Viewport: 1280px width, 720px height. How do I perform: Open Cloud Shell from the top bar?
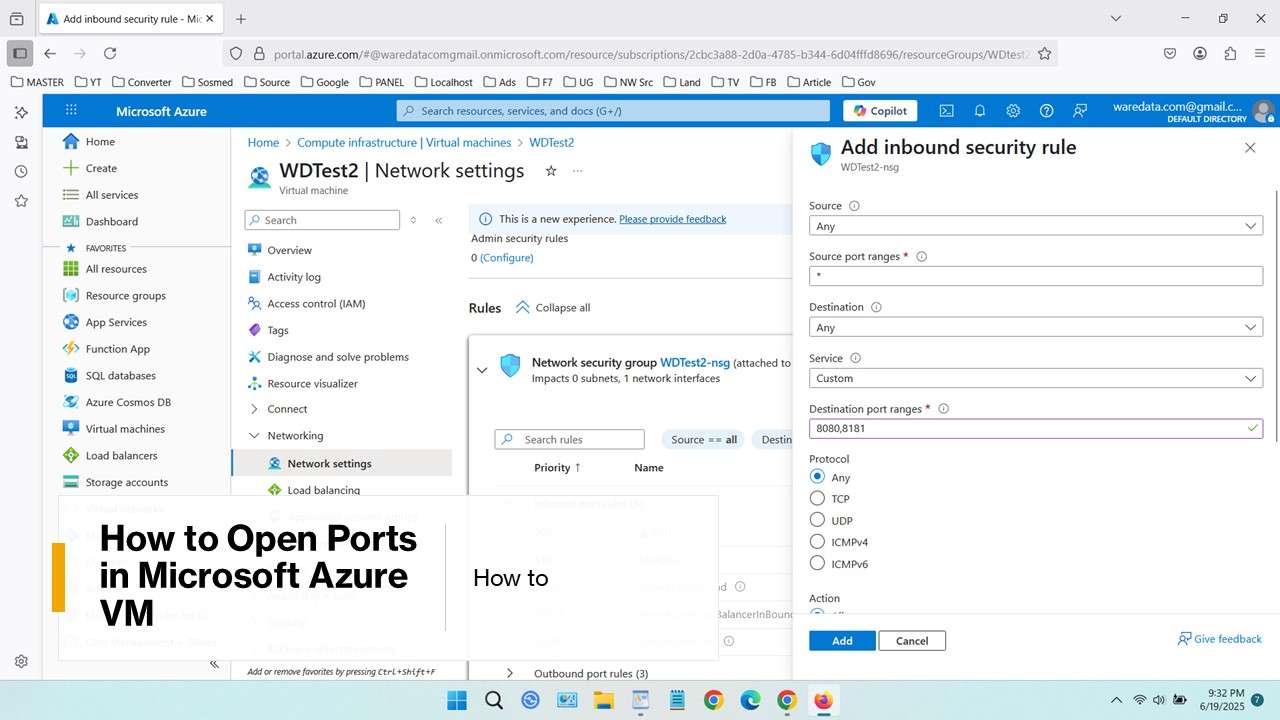coord(946,110)
